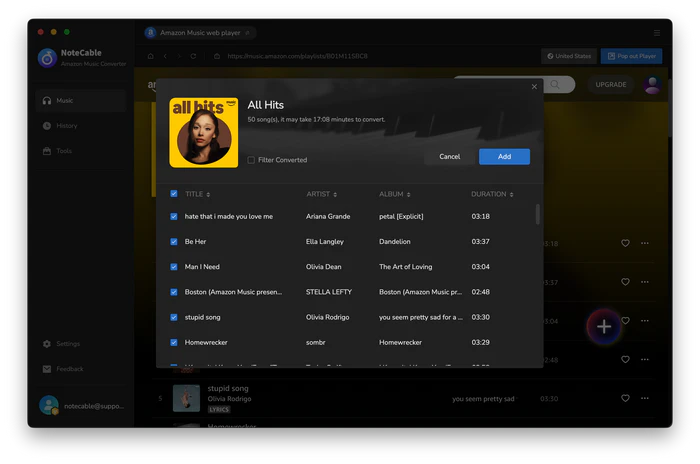The width and height of the screenshot is (700, 464).
Task: Open more options for the 03:04 track
Action: click(x=645, y=321)
